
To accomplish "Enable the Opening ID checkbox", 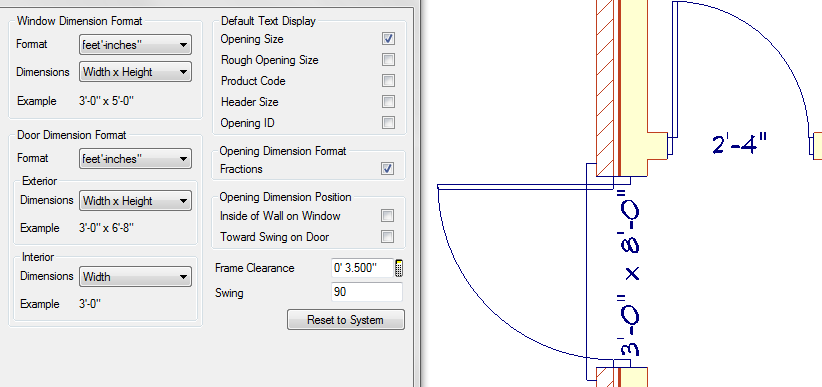I will tap(388, 123).
